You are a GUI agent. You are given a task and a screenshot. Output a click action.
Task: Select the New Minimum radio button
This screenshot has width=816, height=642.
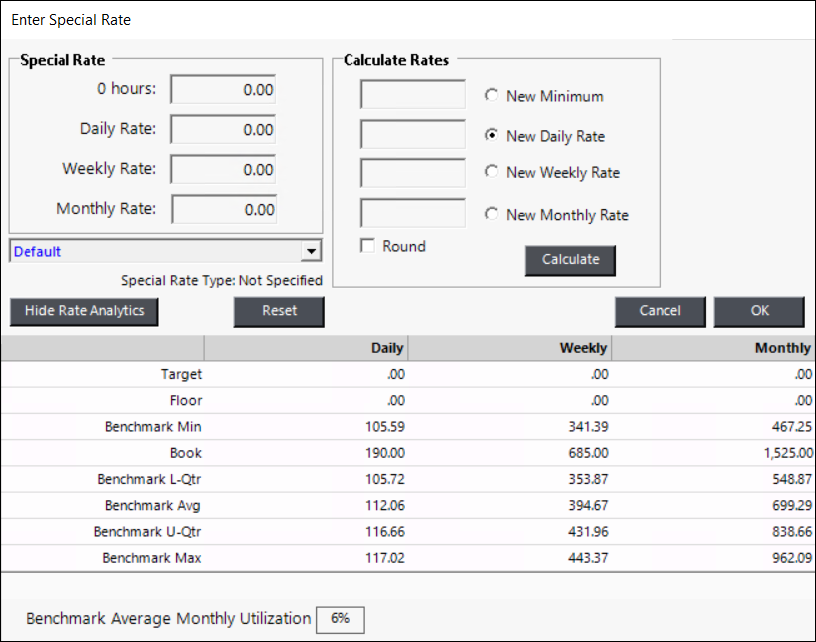click(491, 96)
